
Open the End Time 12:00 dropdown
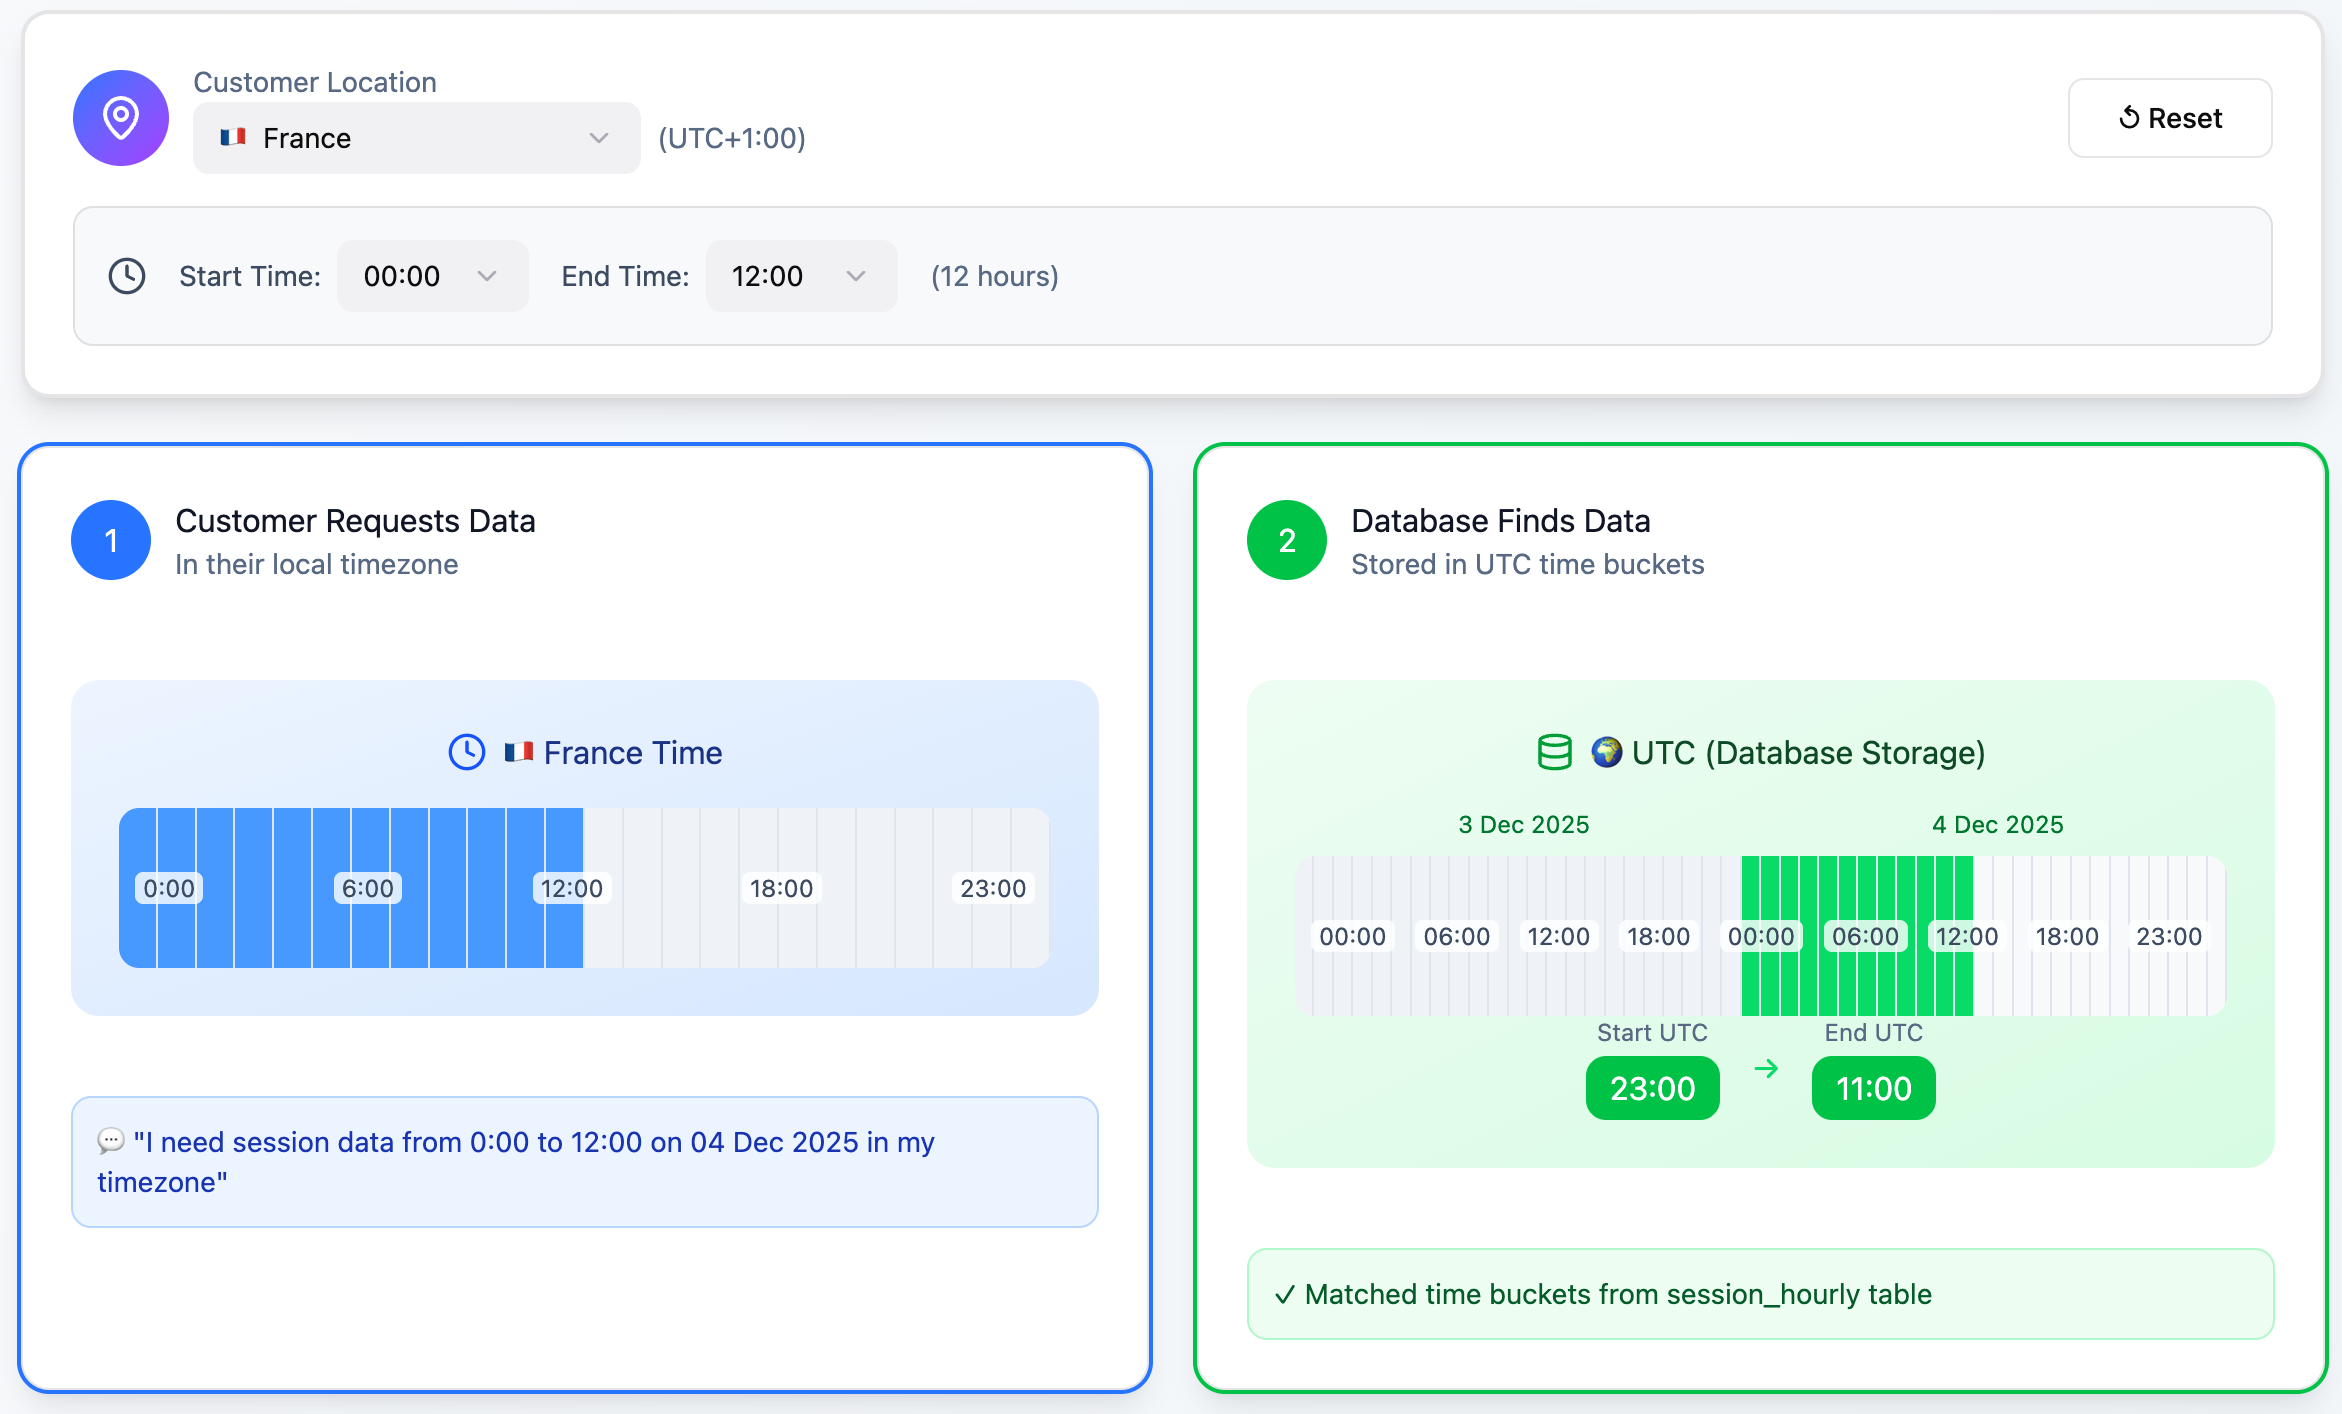pyautogui.click(x=801, y=276)
